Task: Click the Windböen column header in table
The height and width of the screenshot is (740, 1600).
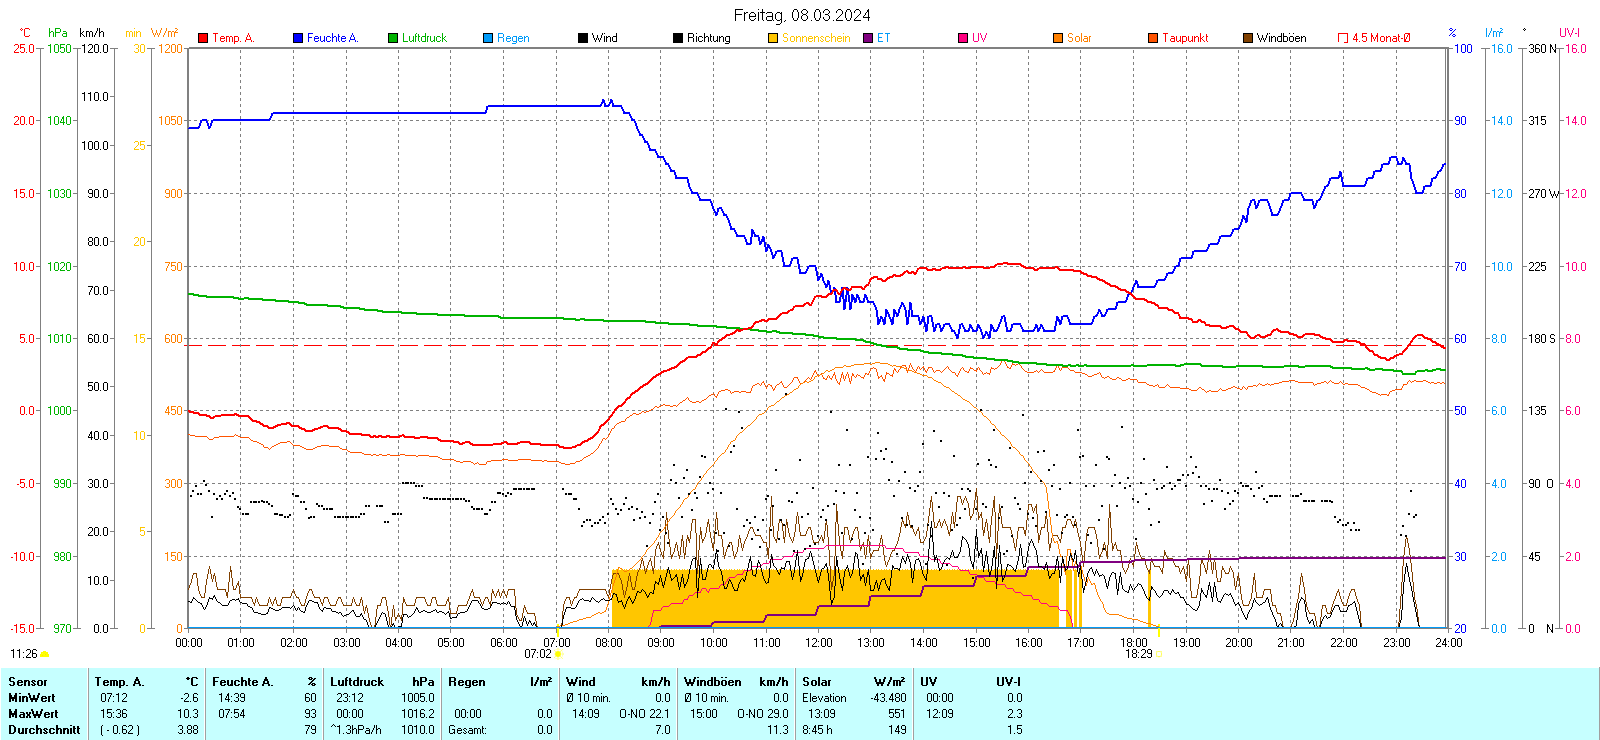Action: [x=713, y=682]
